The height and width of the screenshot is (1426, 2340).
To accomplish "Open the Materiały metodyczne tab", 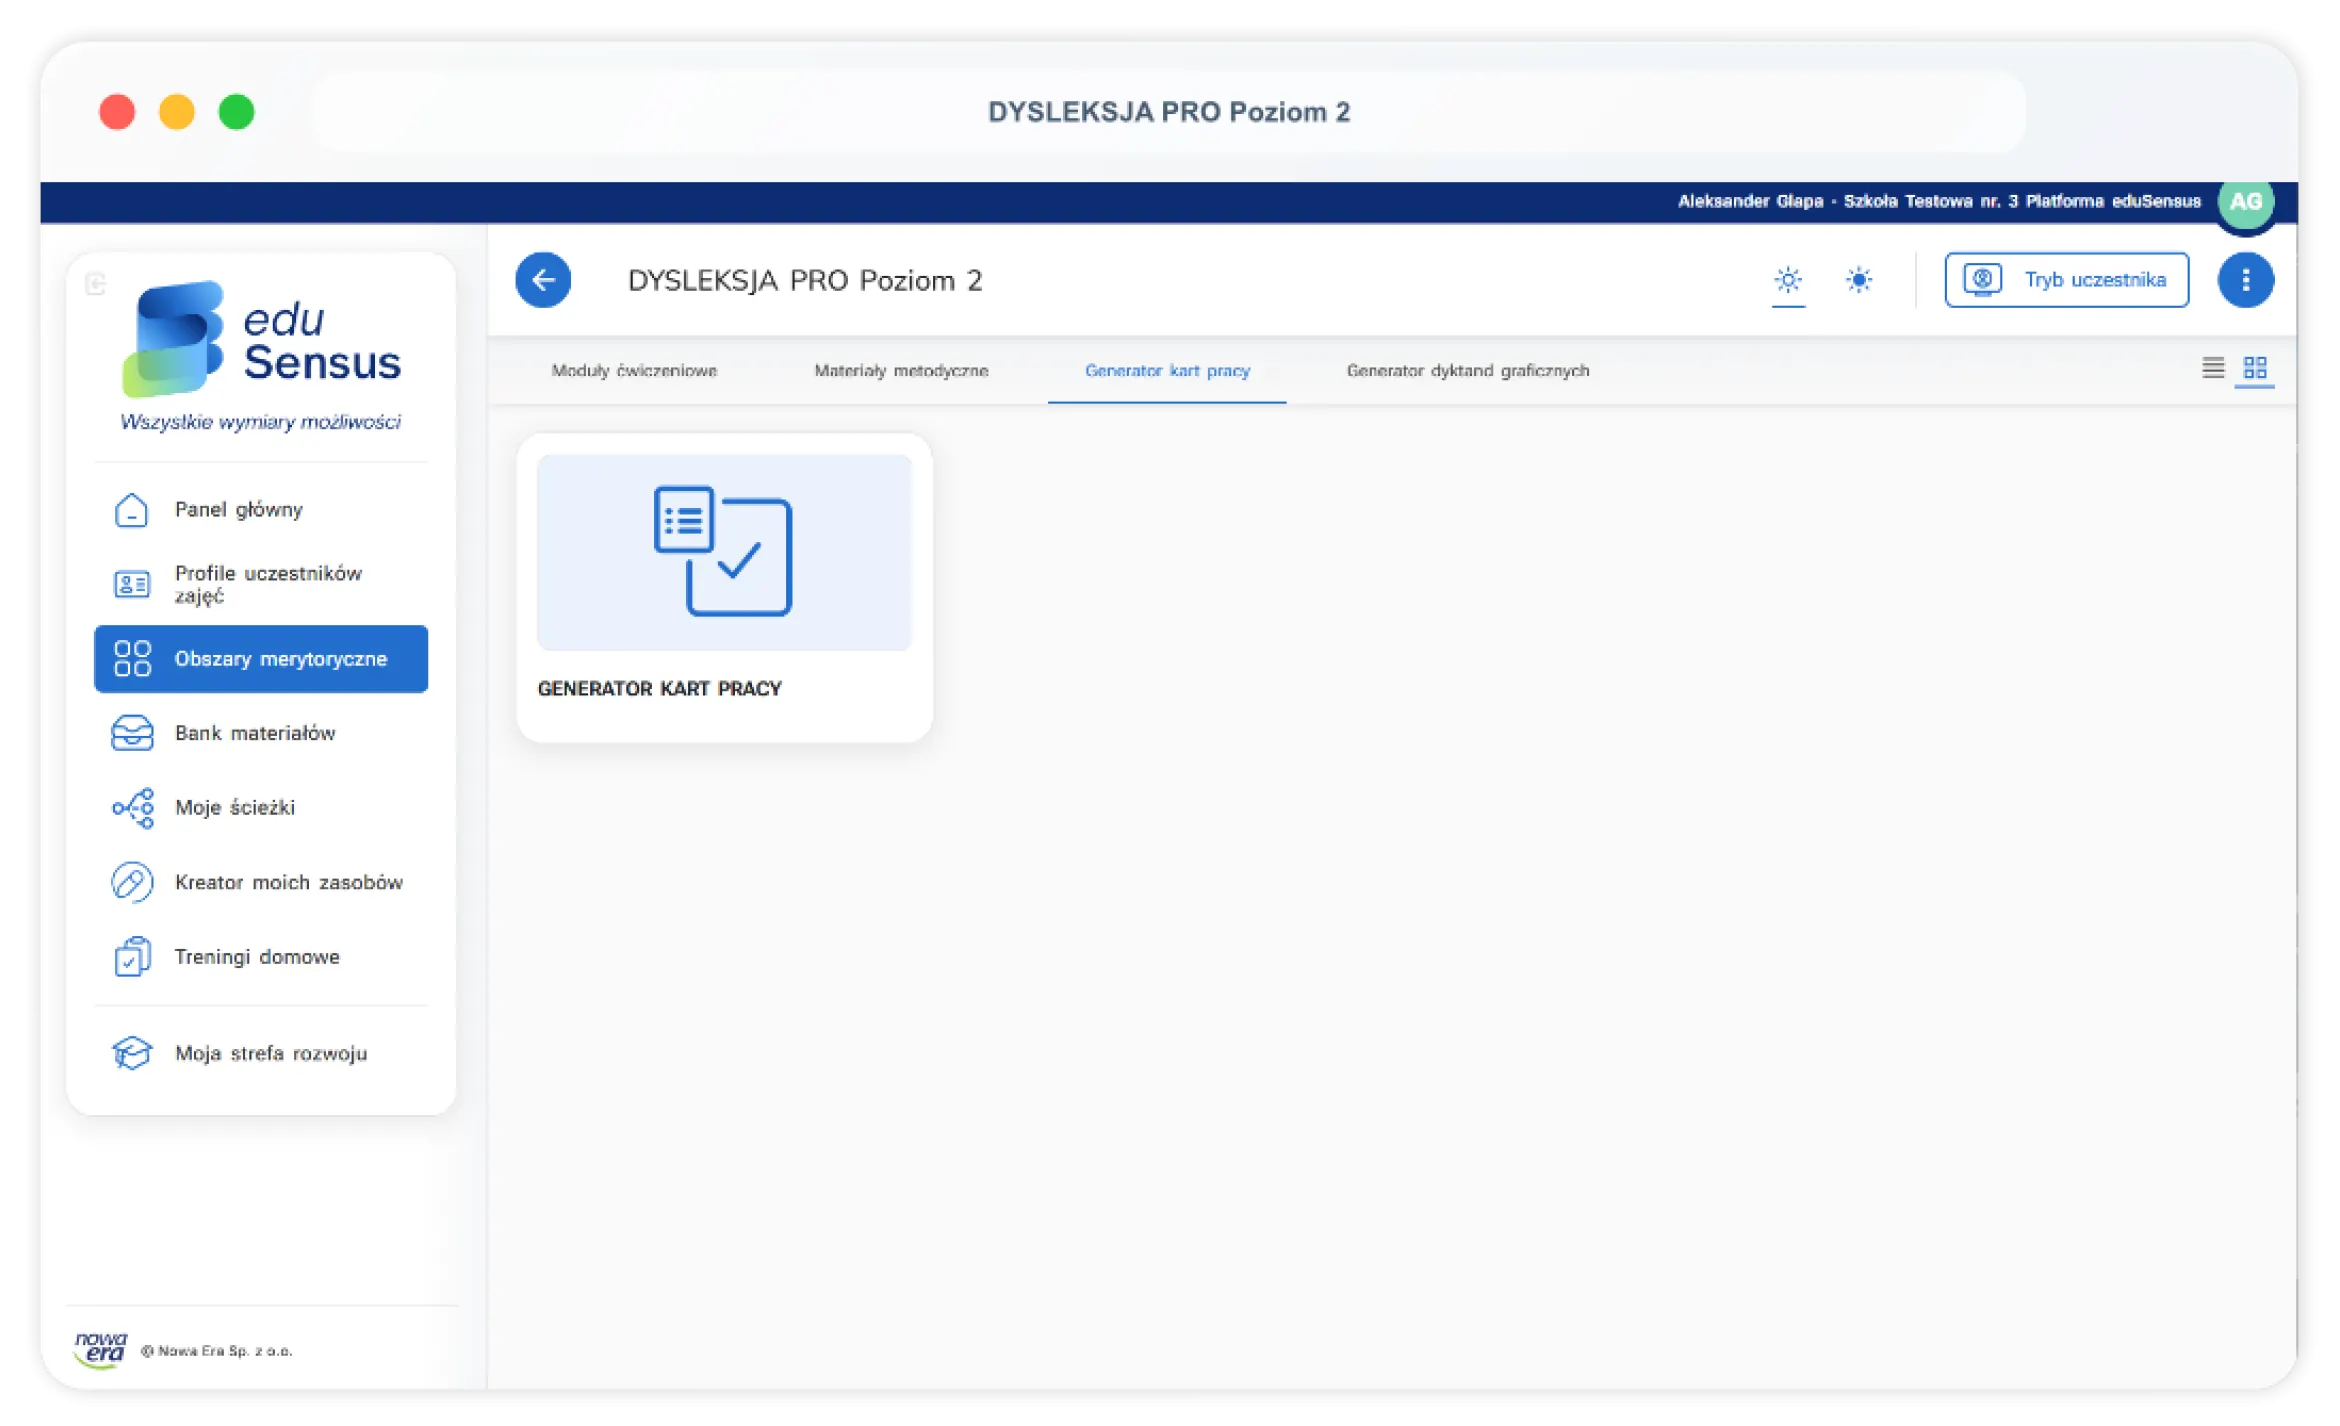I will coord(901,371).
